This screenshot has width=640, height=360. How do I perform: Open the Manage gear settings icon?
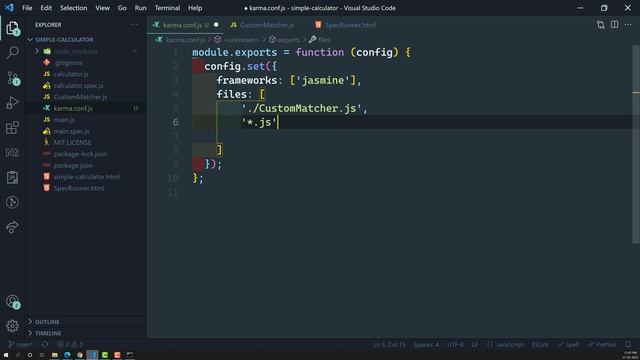pyautogui.click(x=12, y=326)
